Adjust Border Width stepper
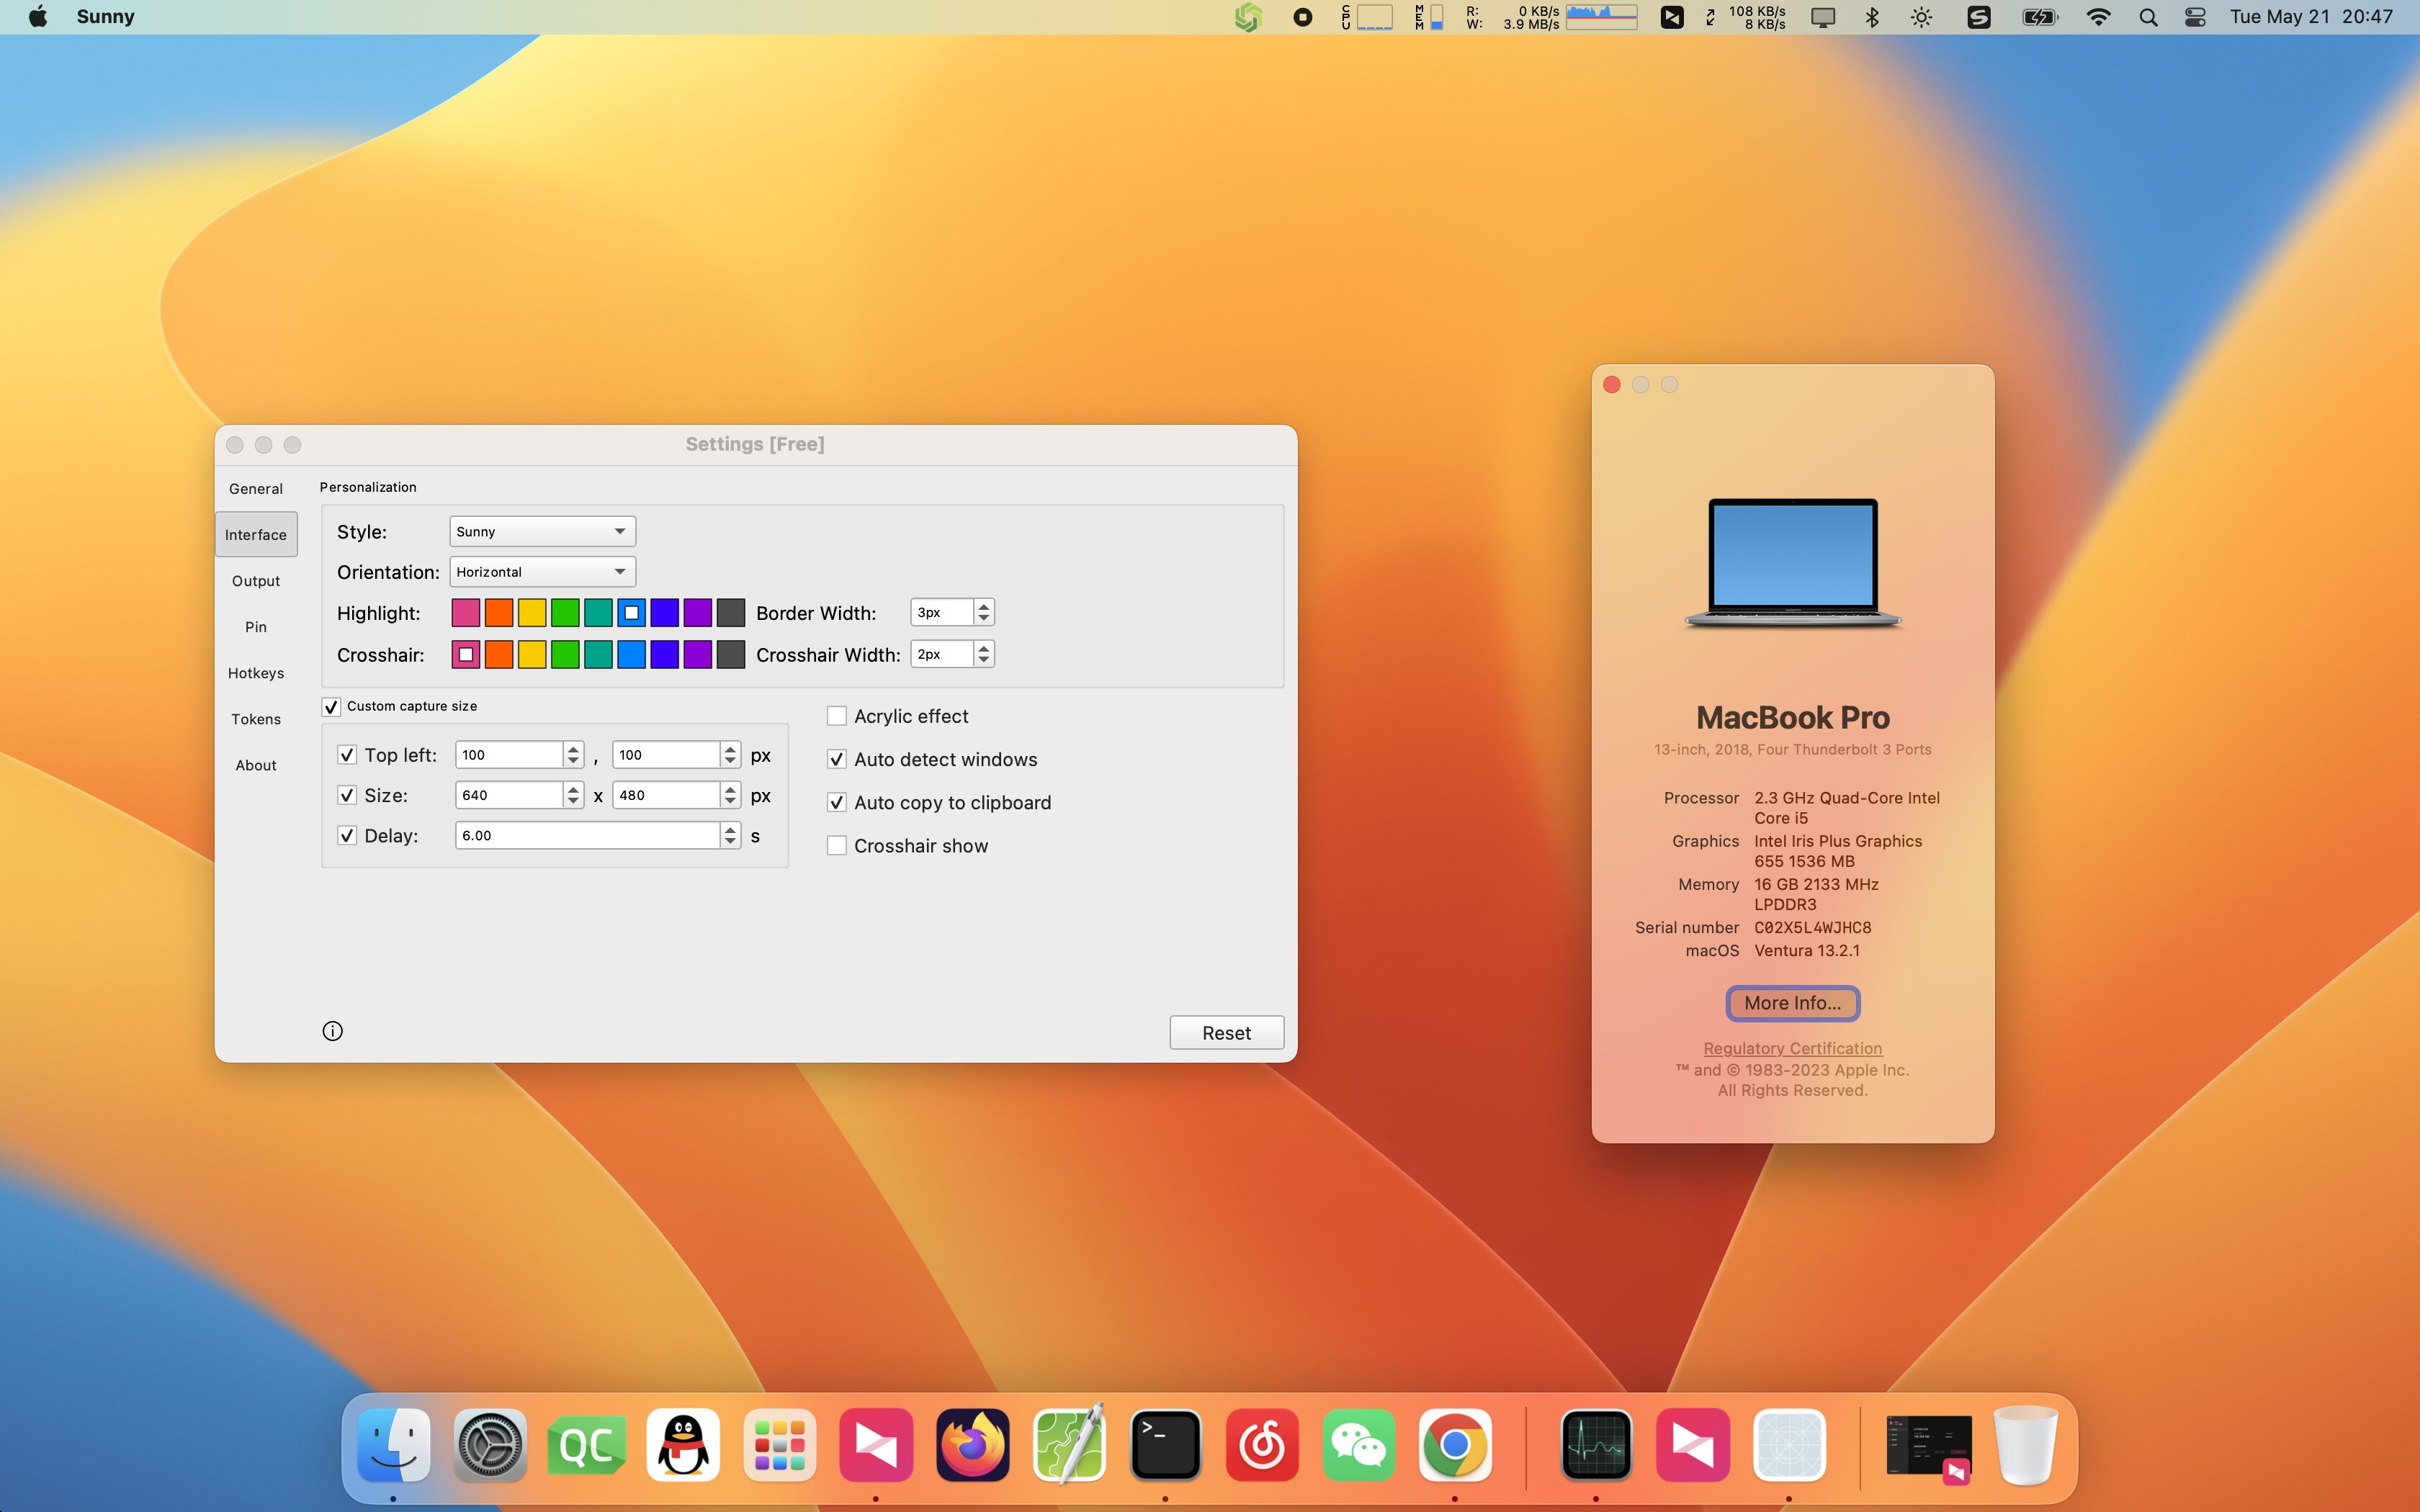This screenshot has height=1512, width=2420. [x=984, y=612]
